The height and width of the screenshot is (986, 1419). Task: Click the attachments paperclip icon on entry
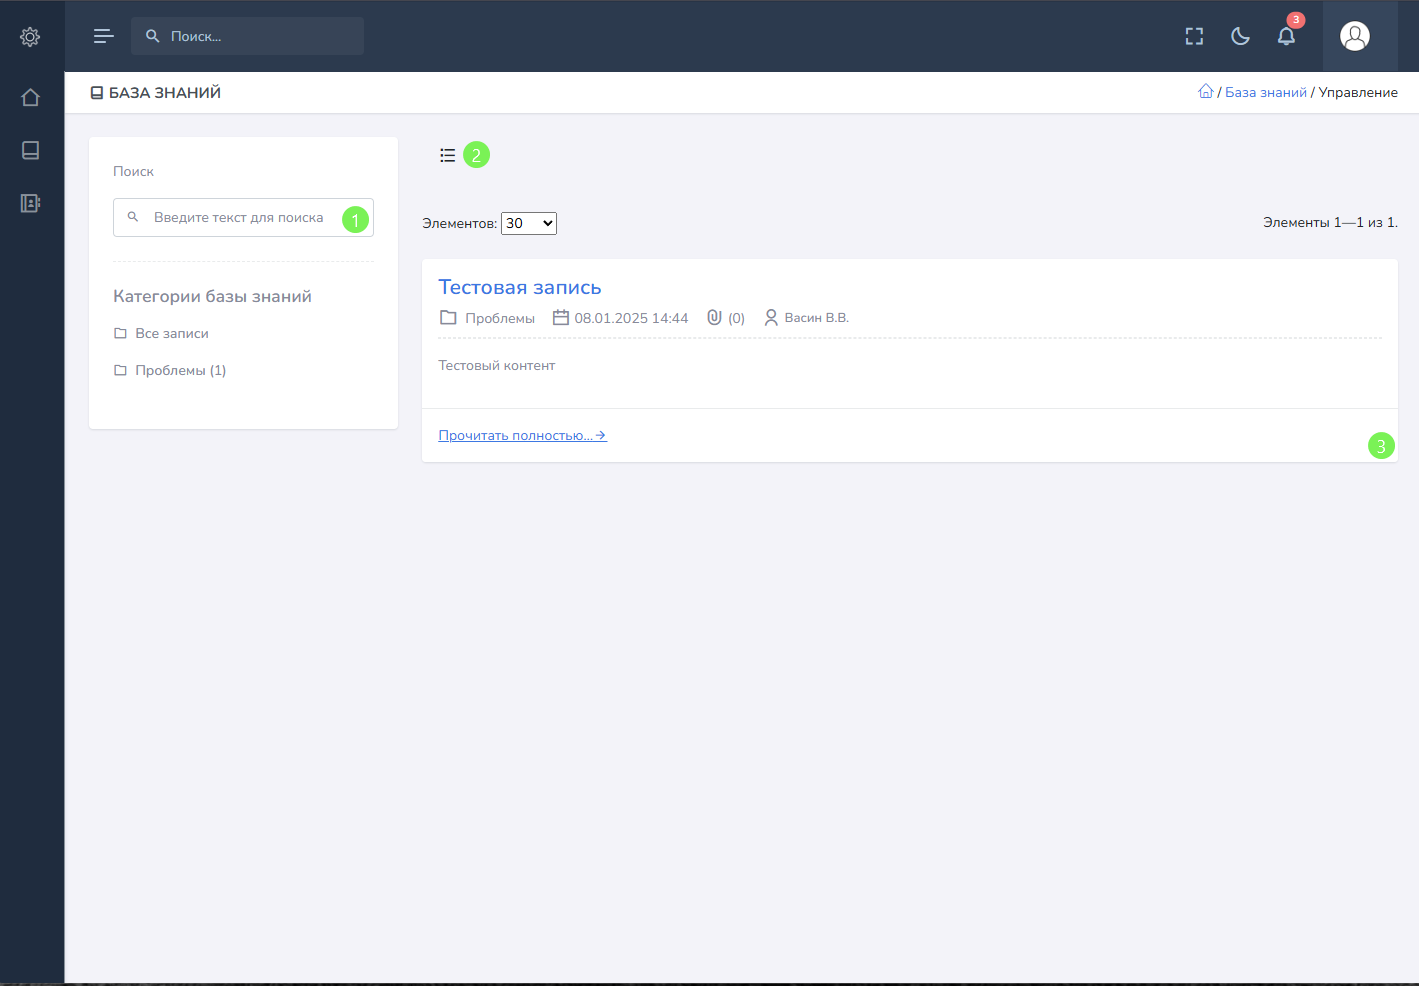(x=714, y=317)
